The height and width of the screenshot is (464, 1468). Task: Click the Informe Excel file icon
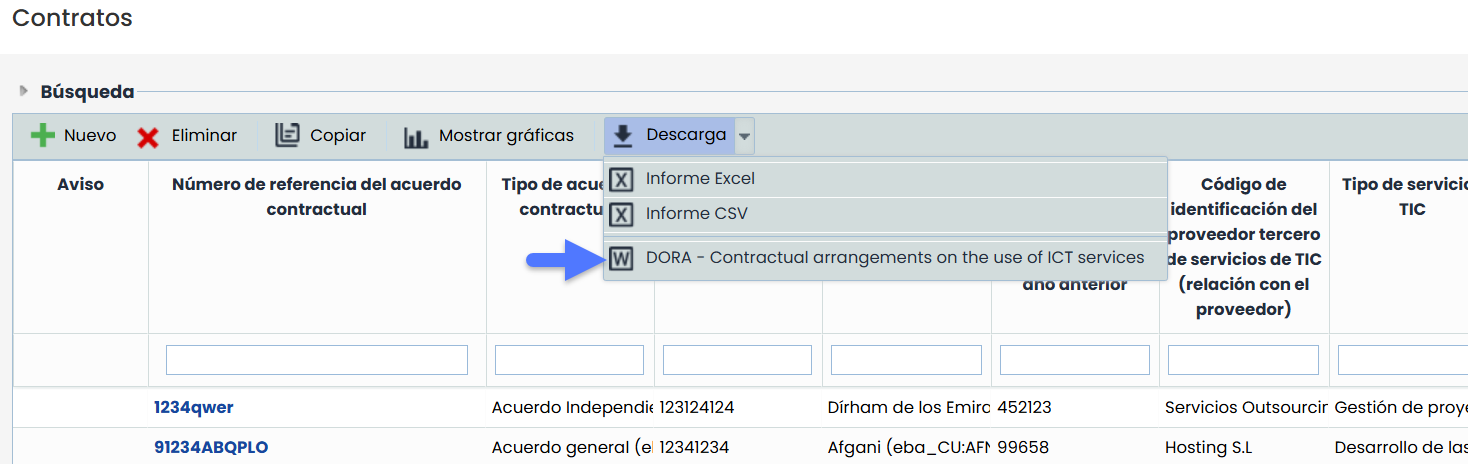click(622, 180)
